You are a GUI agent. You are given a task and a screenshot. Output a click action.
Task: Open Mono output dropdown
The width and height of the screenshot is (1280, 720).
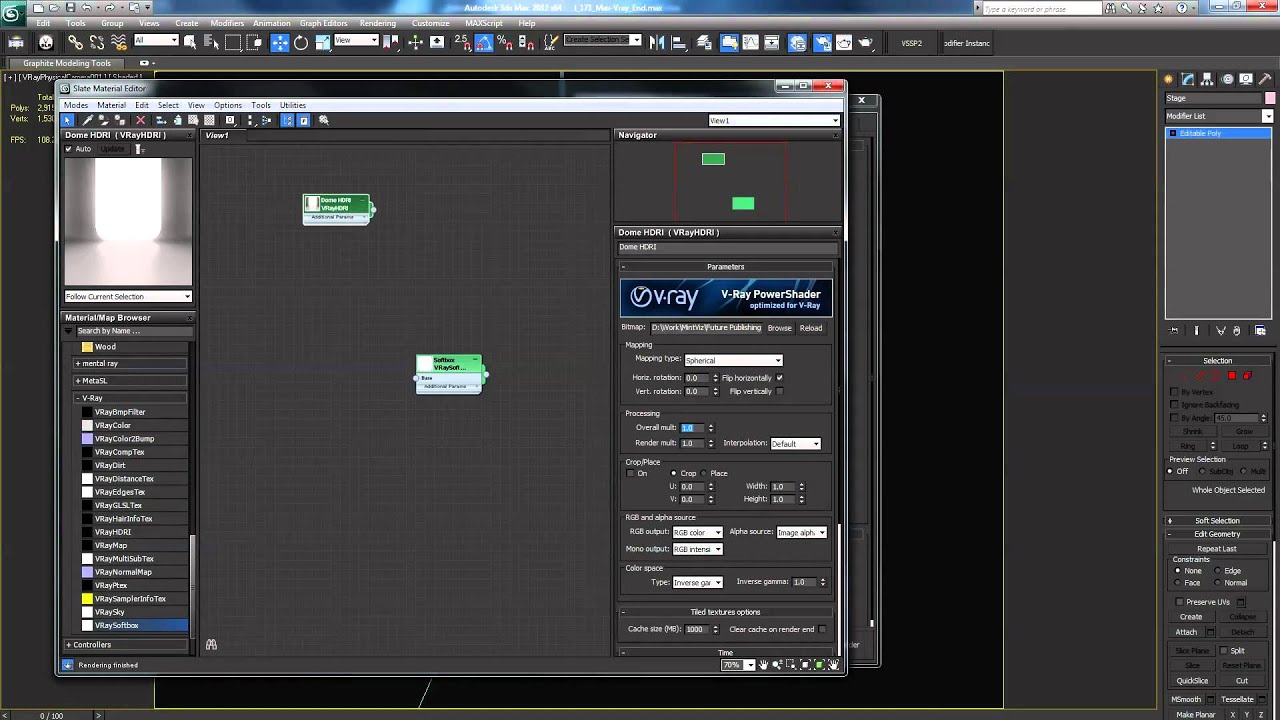tap(697, 549)
